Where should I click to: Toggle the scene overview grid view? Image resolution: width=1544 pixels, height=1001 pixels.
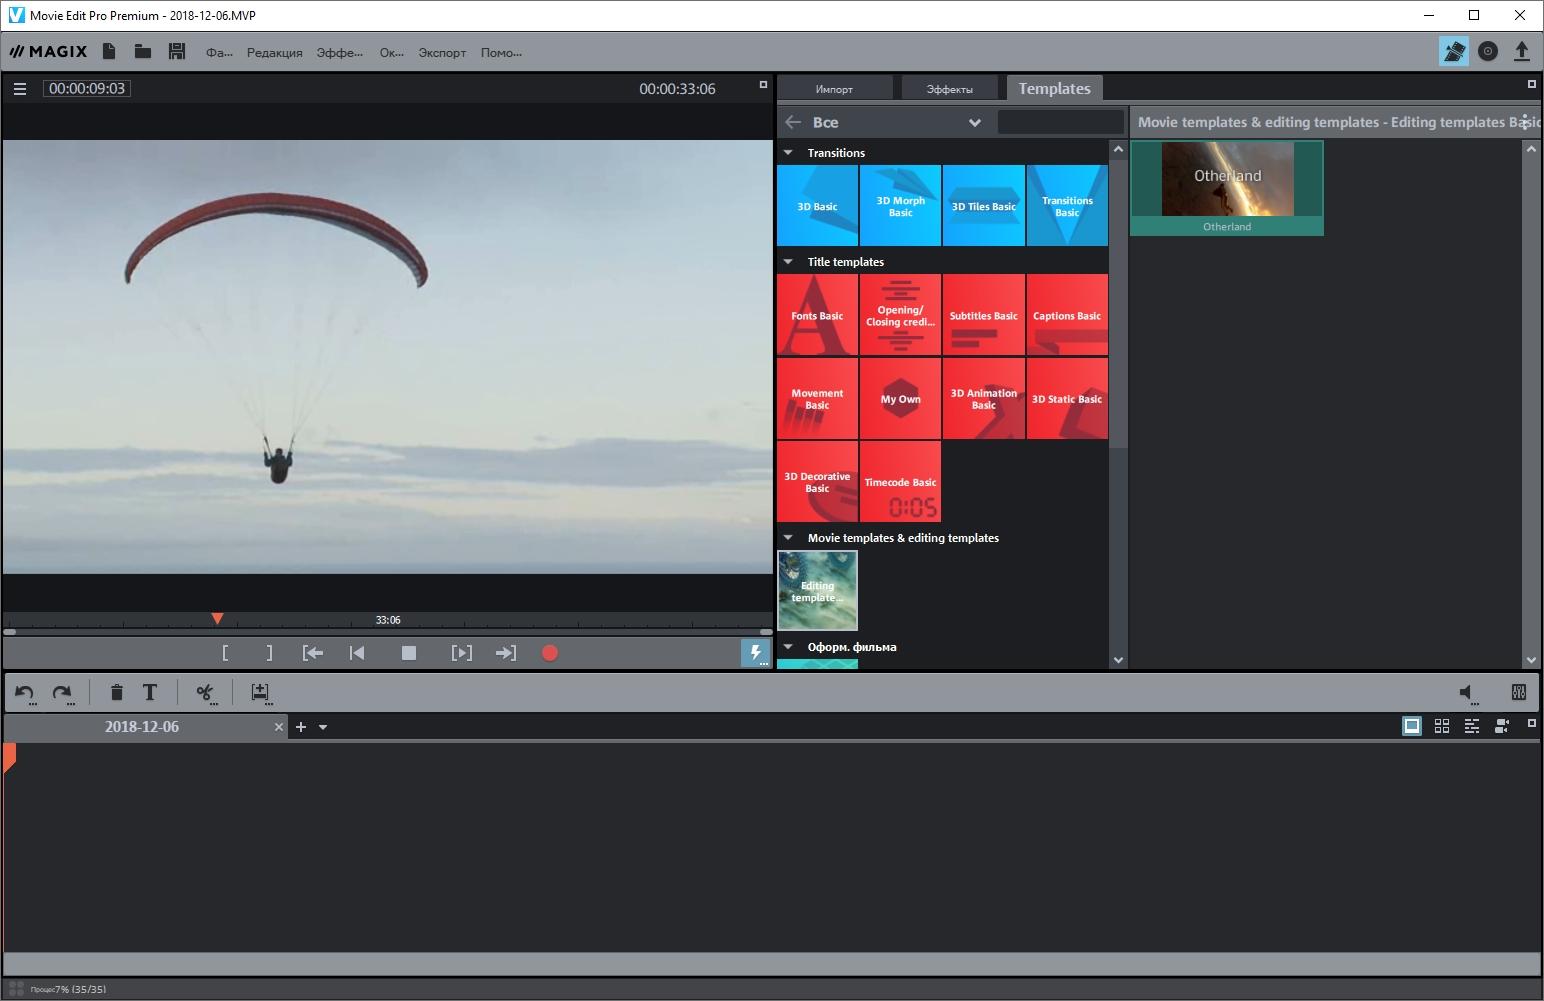[x=1441, y=726]
